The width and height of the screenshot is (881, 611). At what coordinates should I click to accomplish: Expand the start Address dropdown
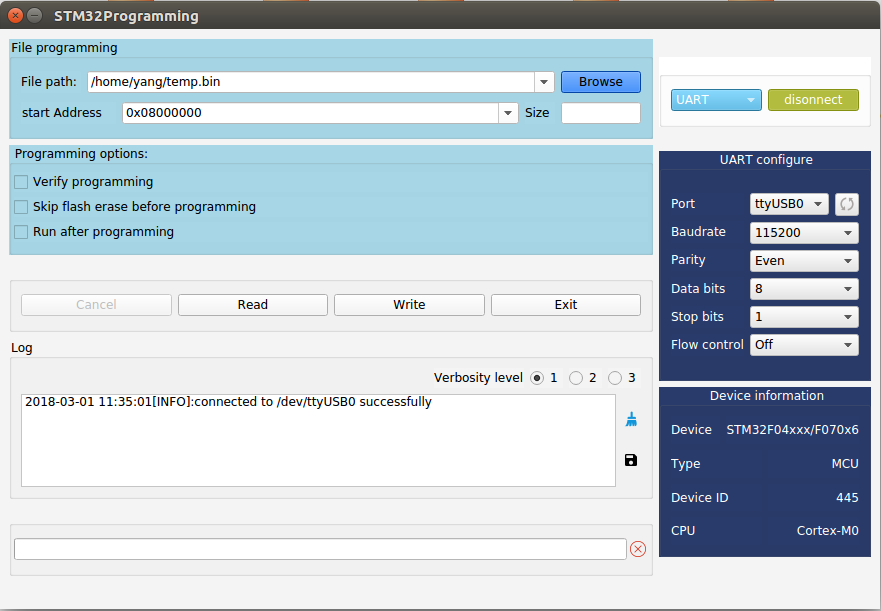508,113
